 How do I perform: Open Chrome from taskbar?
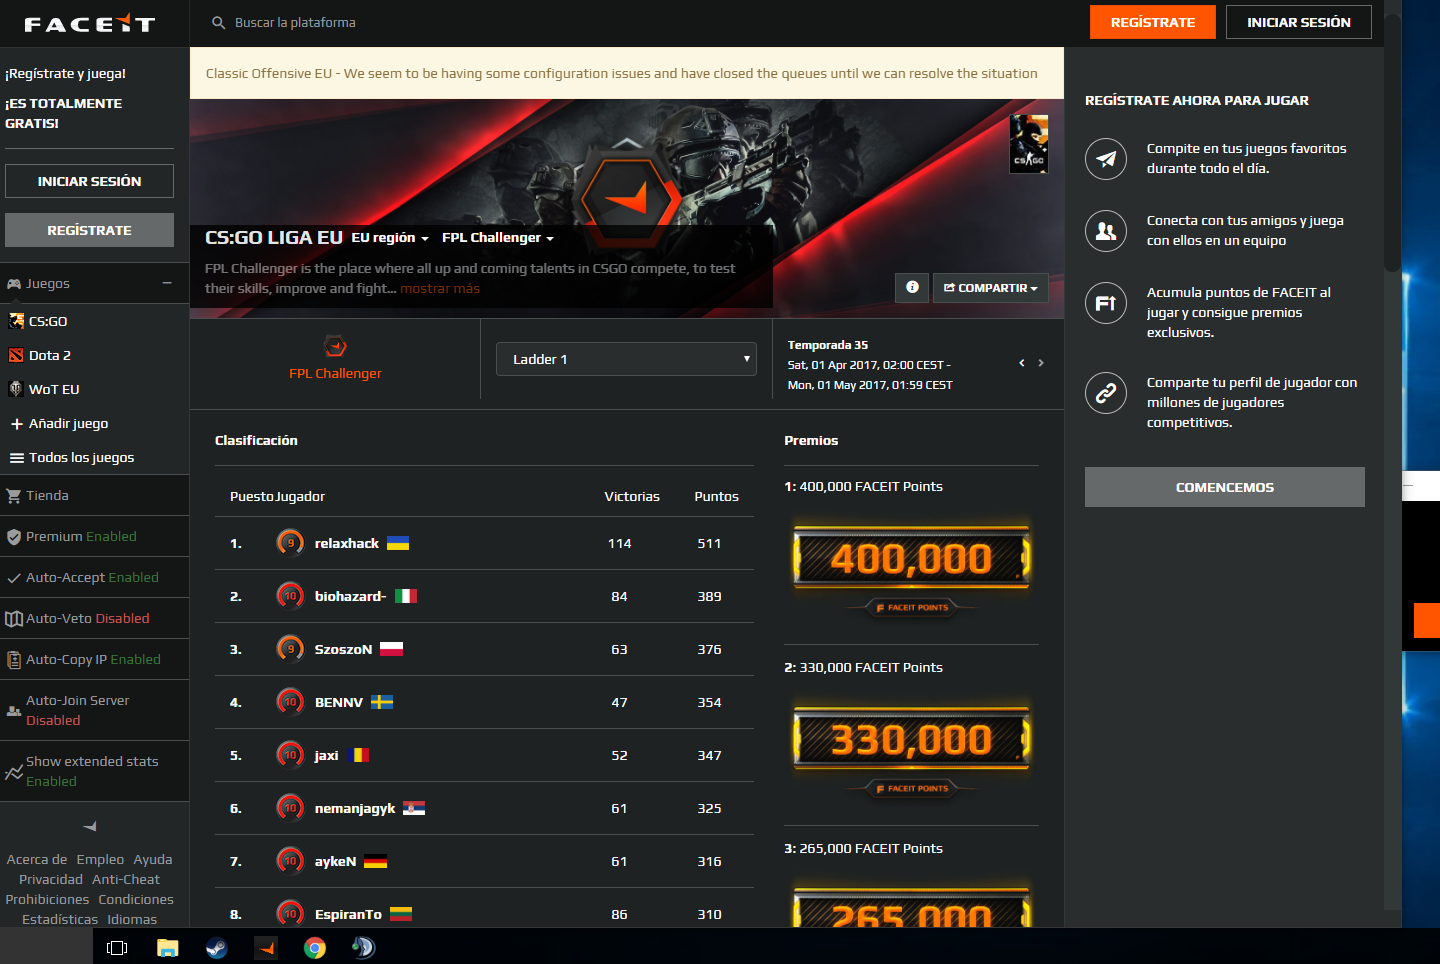(x=315, y=947)
